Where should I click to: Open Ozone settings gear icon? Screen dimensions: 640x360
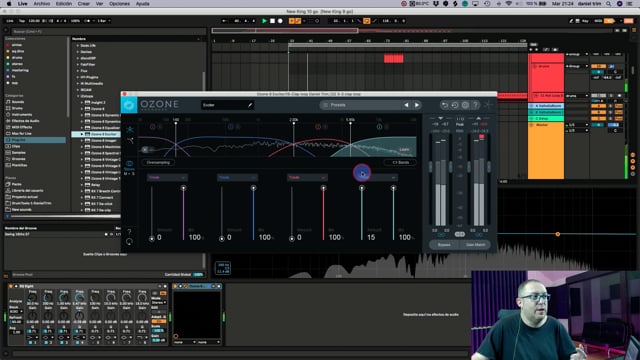coord(465,105)
